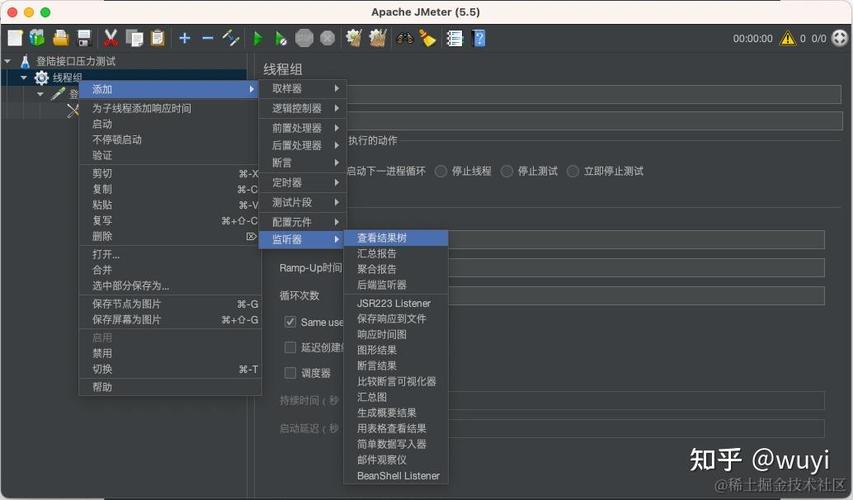This screenshot has width=853, height=500.
Task: Open the 定时器 submenu
Action: click(302, 182)
